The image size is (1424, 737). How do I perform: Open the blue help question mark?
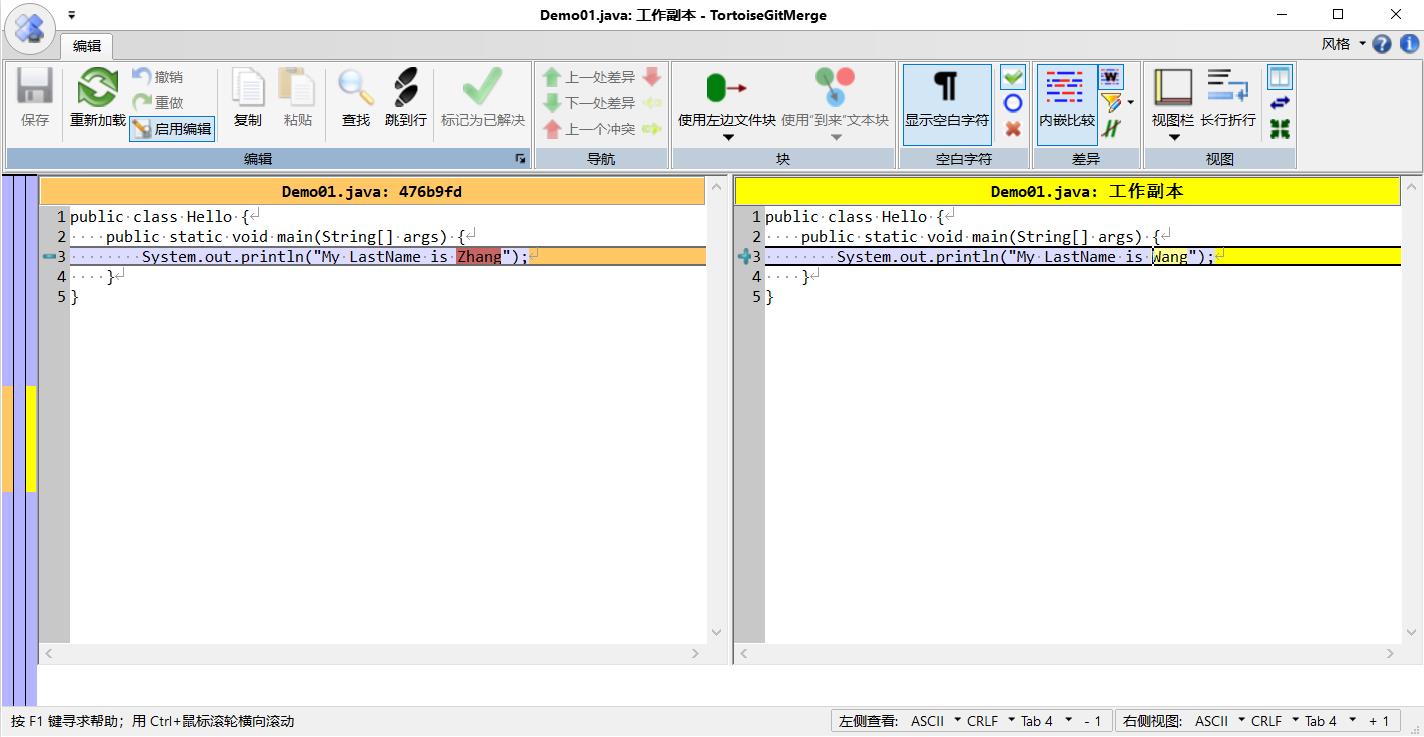pyautogui.click(x=1382, y=44)
